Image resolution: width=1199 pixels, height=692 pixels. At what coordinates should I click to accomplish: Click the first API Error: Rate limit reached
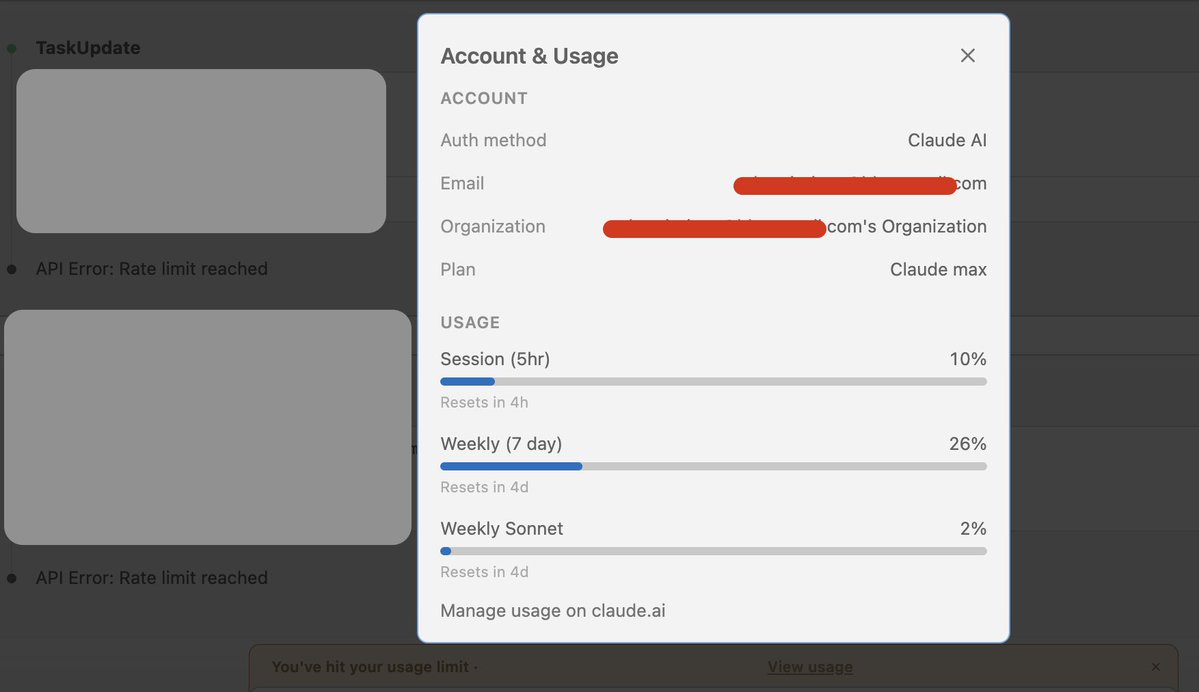151,269
